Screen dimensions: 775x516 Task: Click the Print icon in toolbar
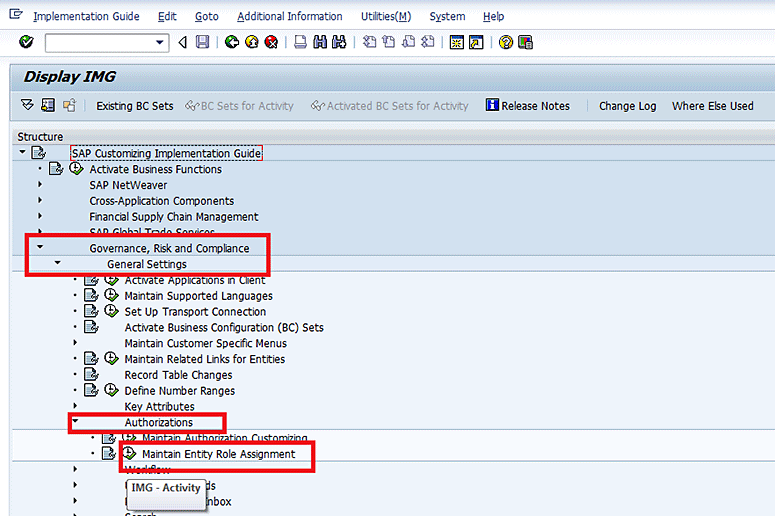tap(300, 42)
